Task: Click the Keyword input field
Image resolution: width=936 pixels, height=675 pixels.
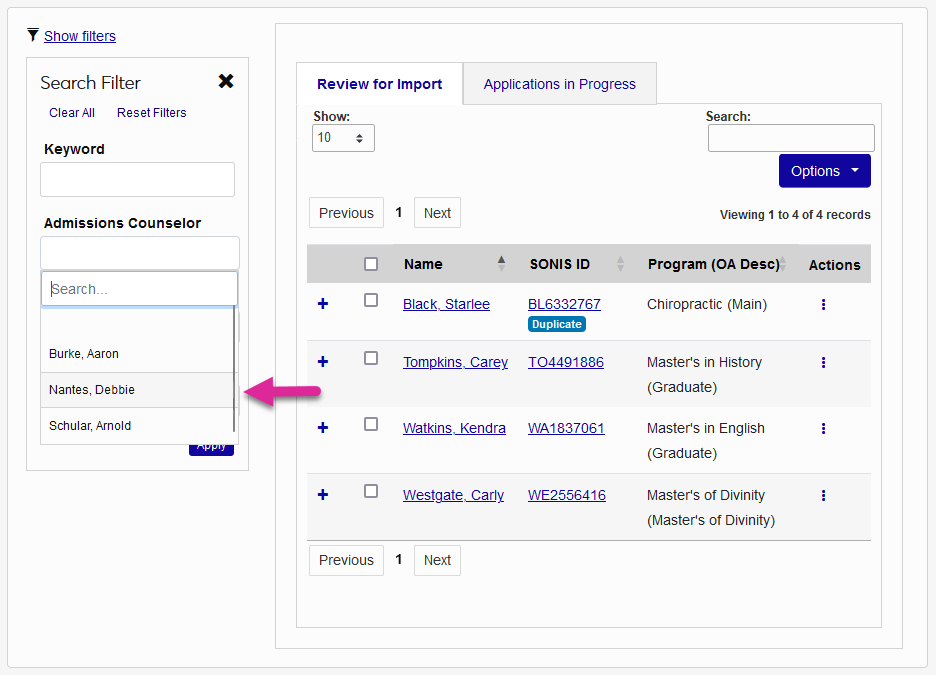Action: (x=137, y=180)
